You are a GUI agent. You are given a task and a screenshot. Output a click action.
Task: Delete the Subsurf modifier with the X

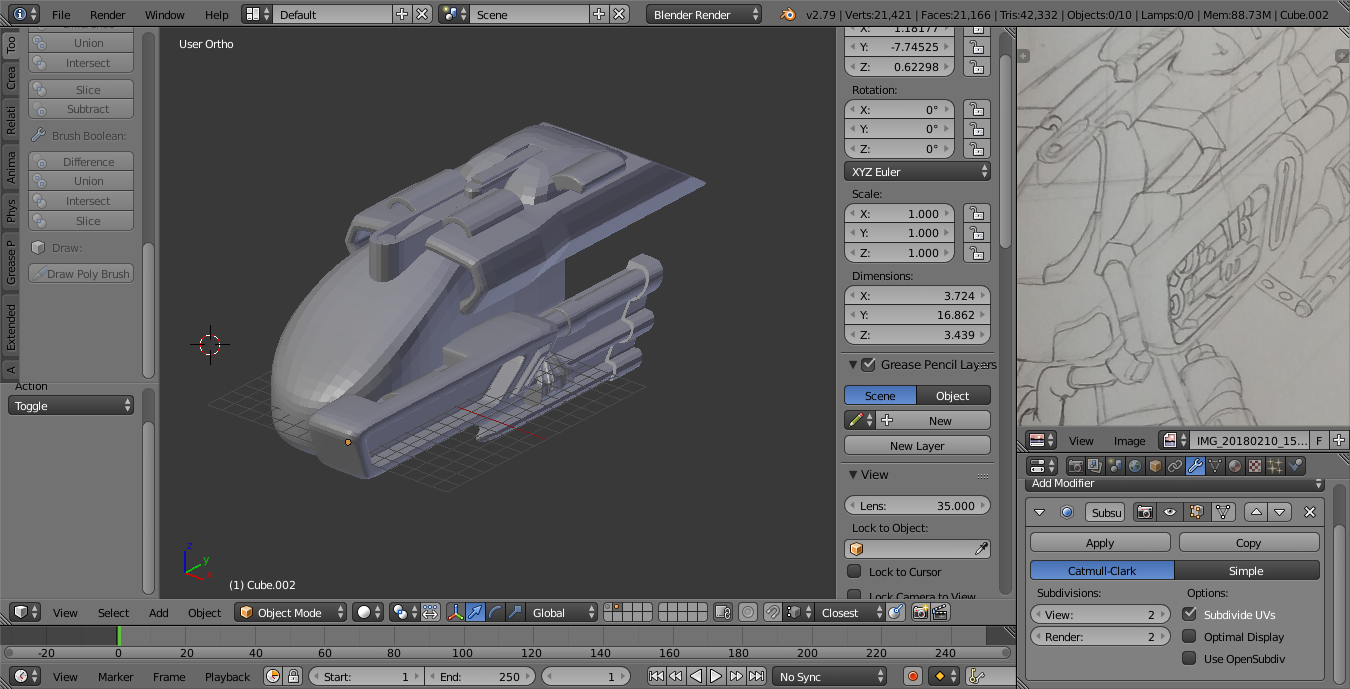pyautogui.click(x=1310, y=512)
